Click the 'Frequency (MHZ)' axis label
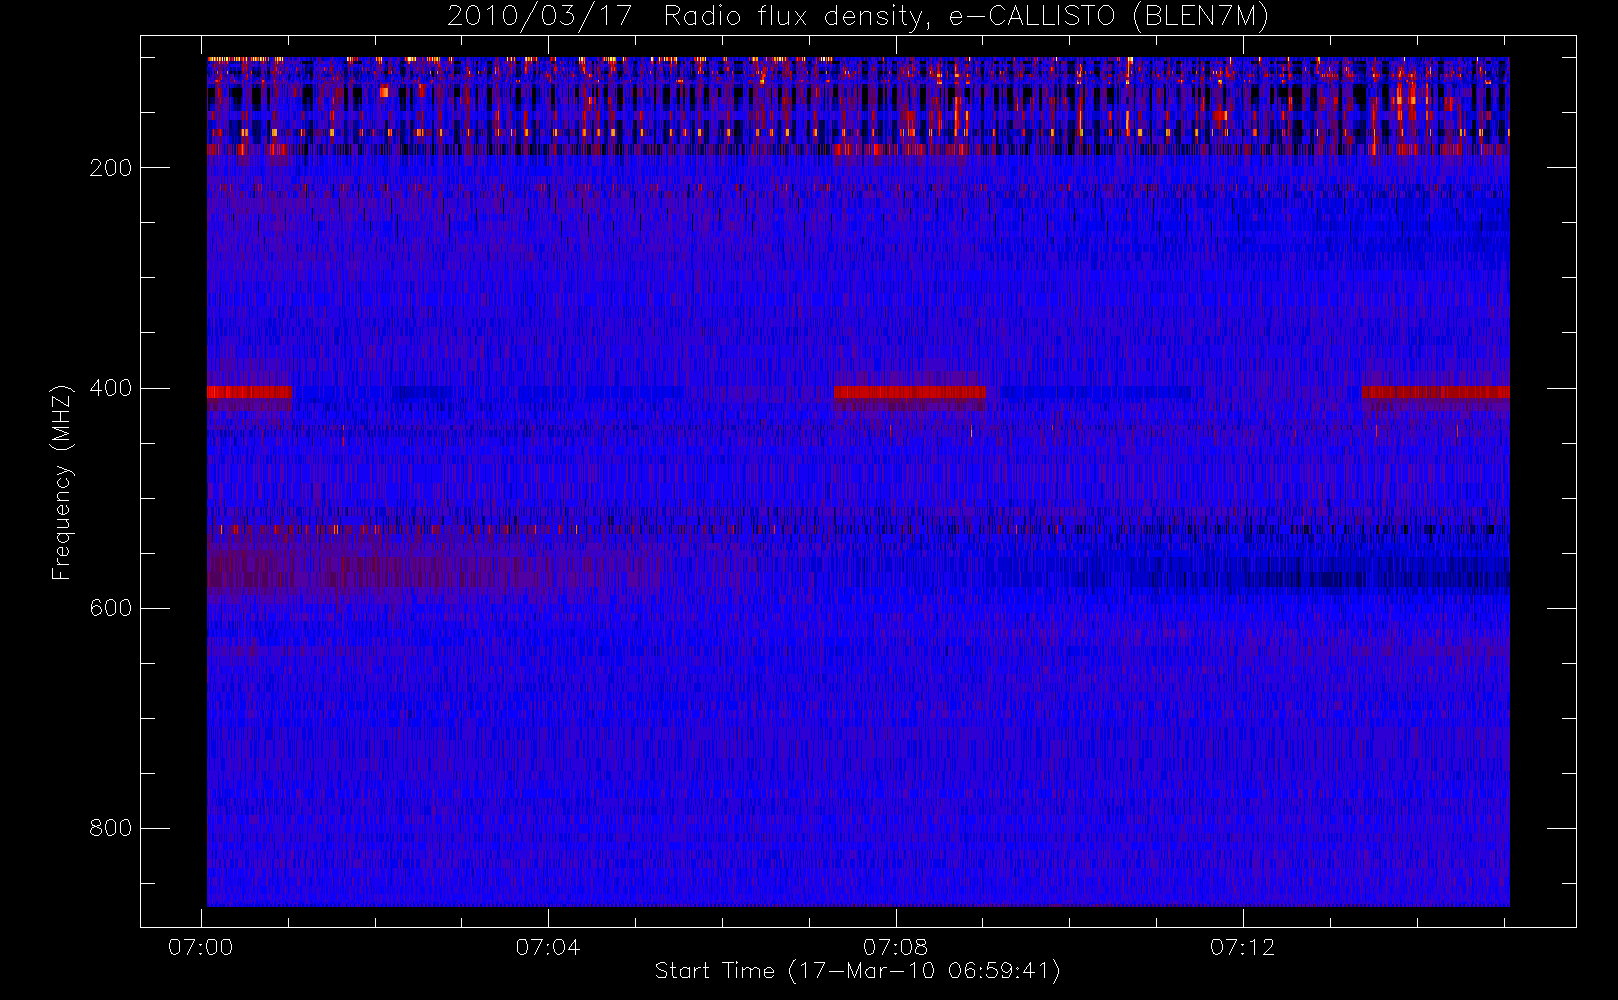This screenshot has height=1000, width=1618. pyautogui.click(x=62, y=482)
